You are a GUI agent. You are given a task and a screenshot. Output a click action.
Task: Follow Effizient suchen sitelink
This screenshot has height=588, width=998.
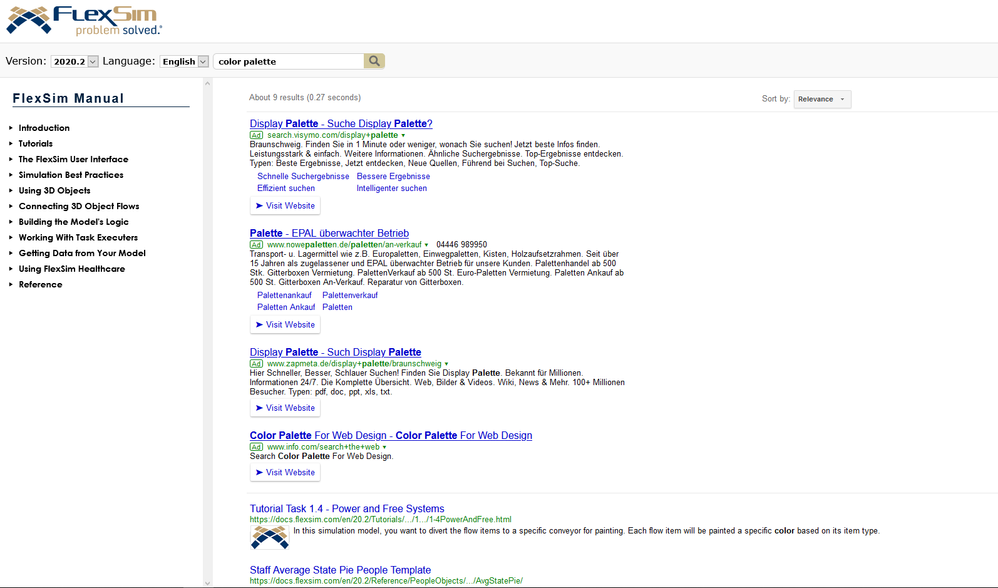(286, 188)
